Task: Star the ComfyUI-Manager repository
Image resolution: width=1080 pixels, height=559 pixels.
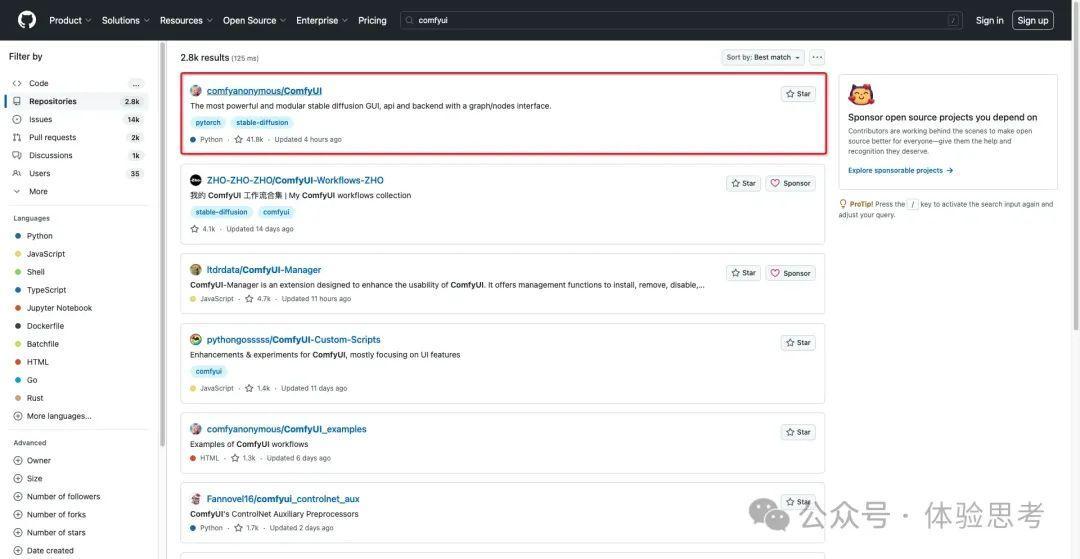Action: (743, 273)
